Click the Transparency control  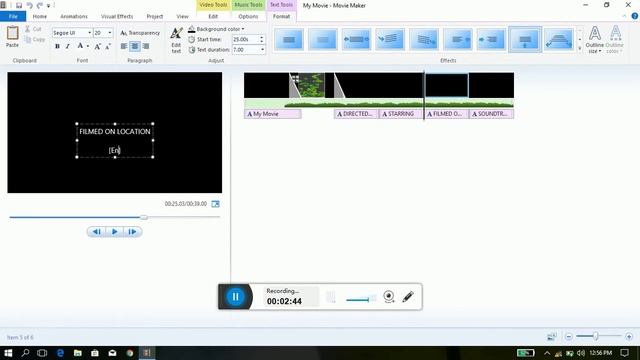click(140, 33)
